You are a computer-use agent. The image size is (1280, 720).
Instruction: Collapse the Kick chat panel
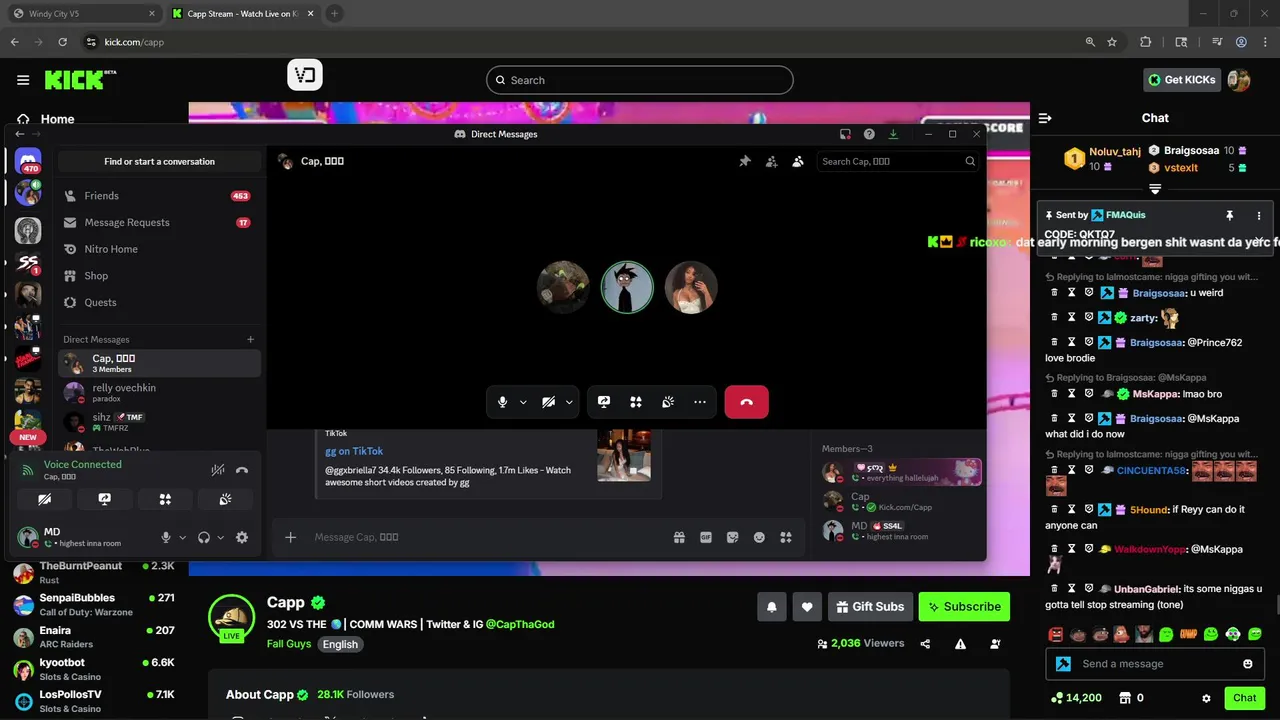click(x=1045, y=118)
